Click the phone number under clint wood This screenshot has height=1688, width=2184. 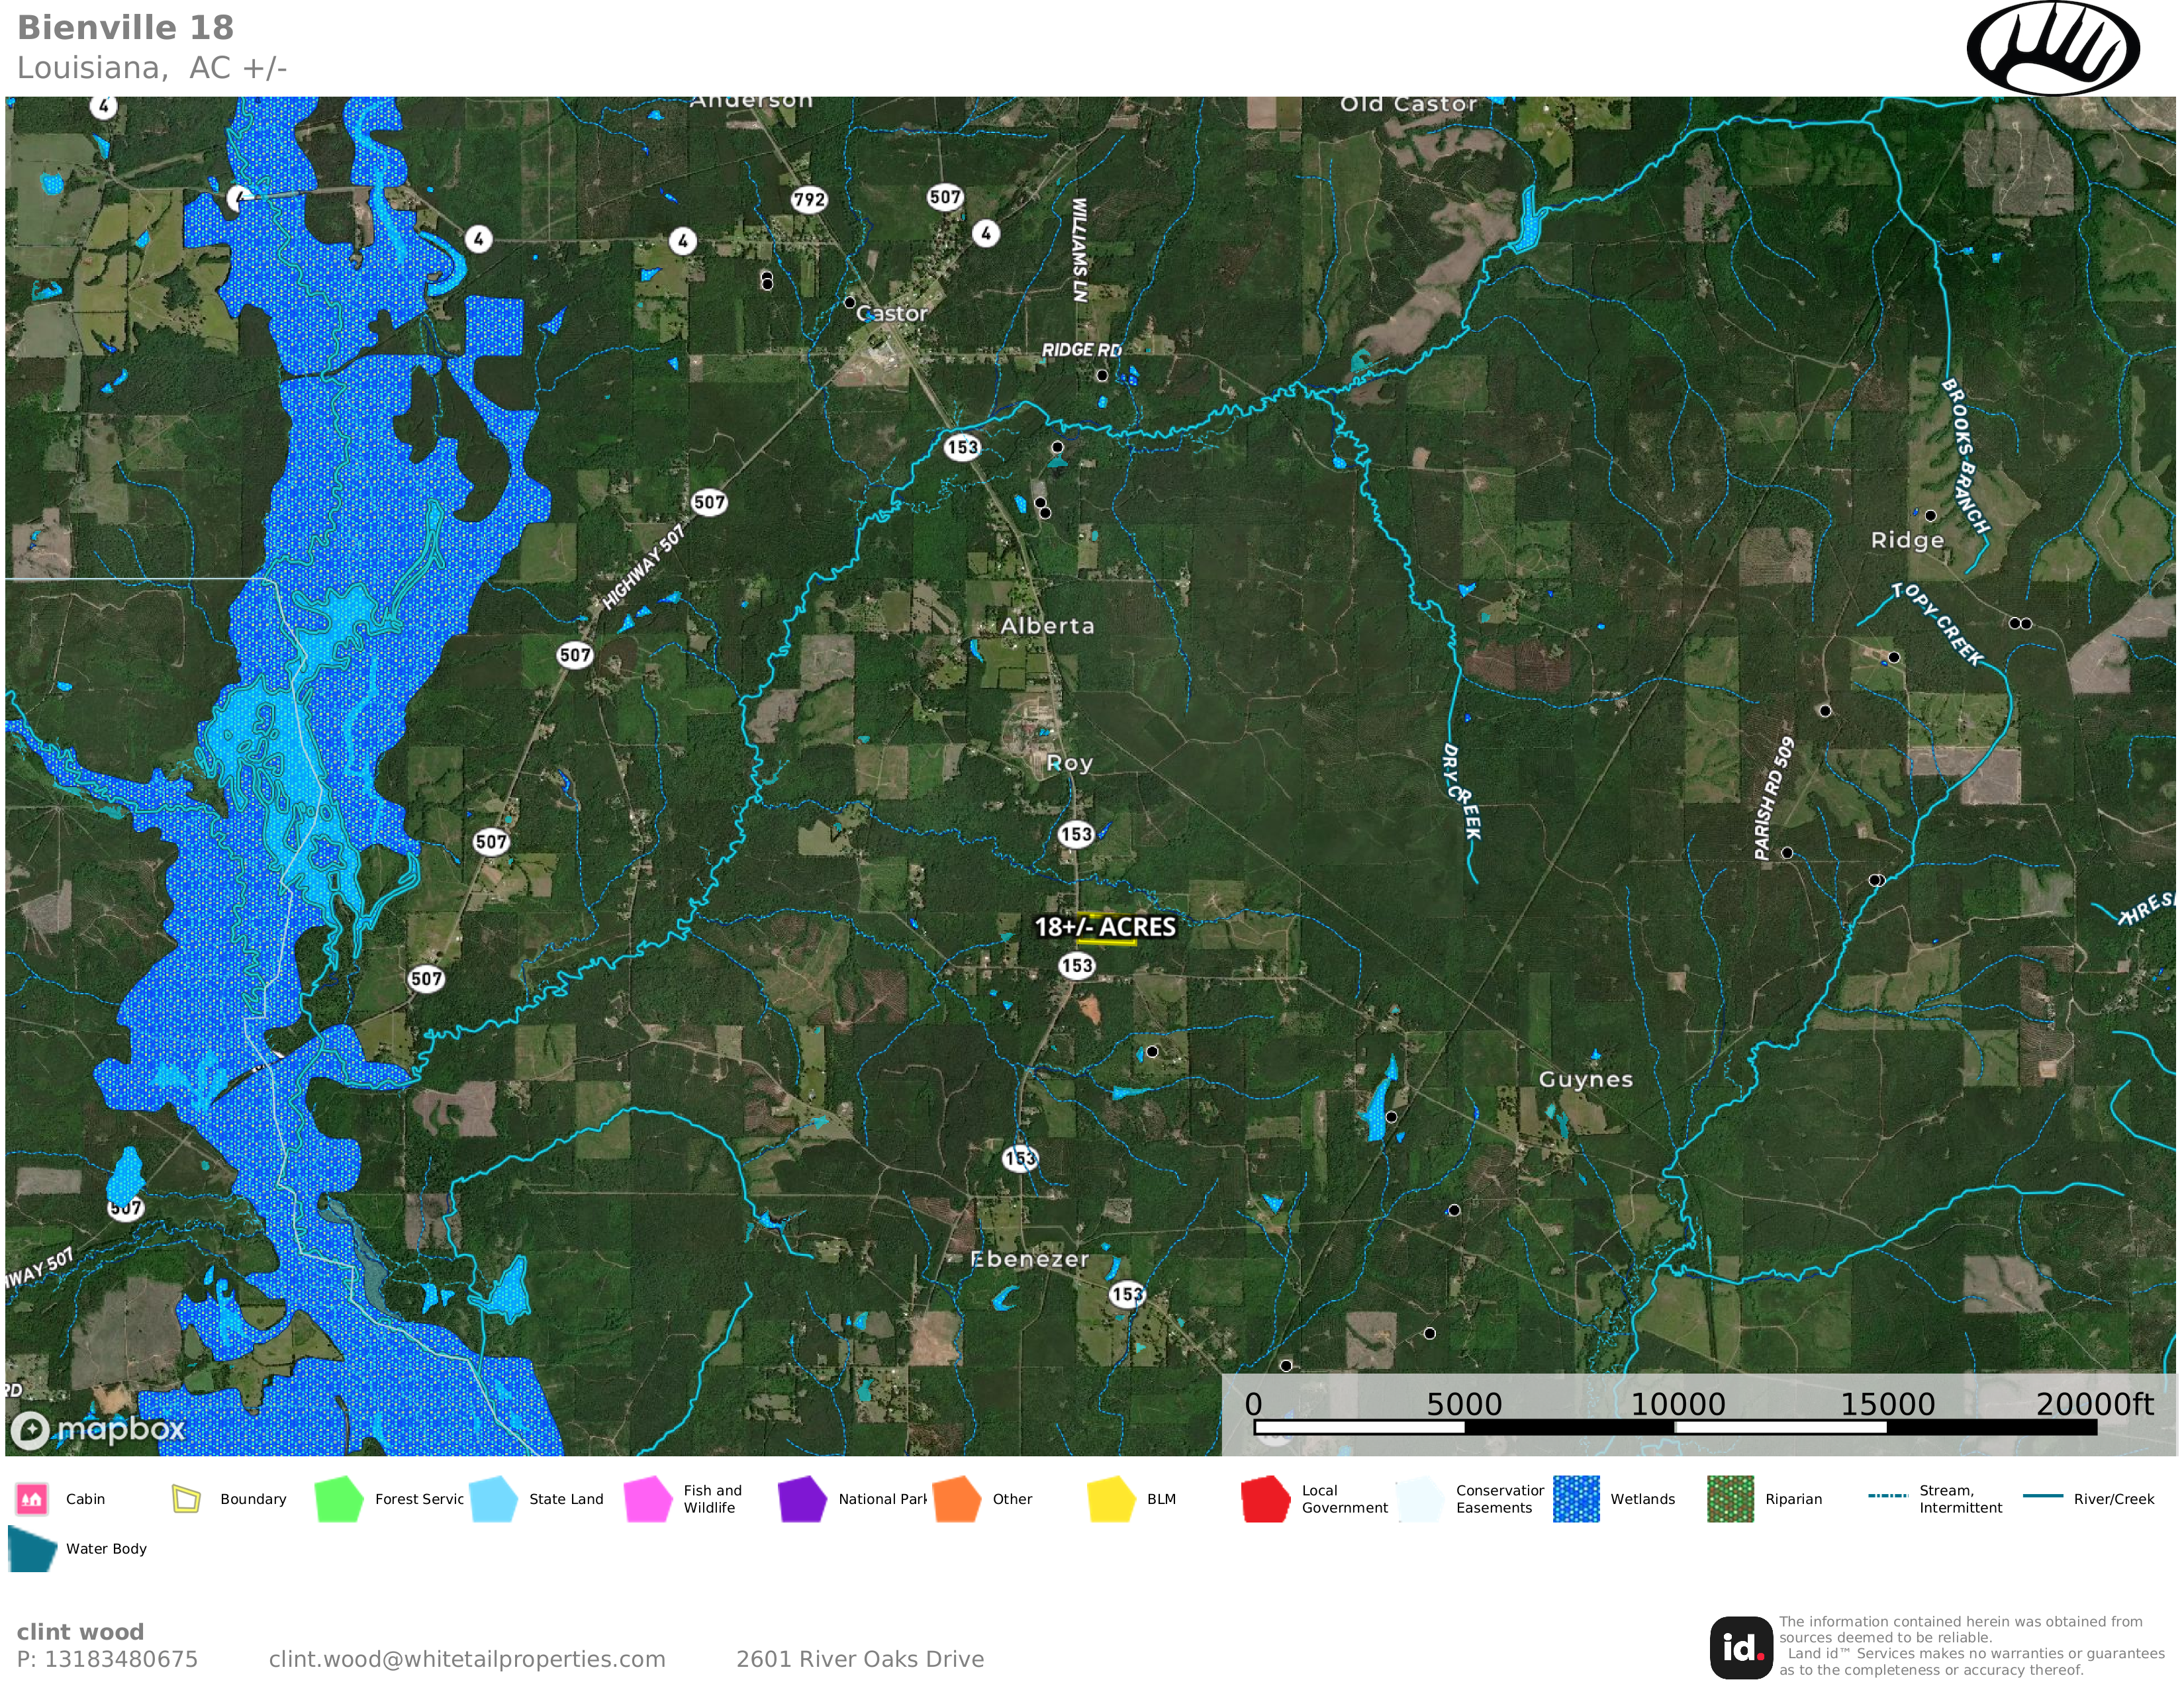coord(107,1659)
